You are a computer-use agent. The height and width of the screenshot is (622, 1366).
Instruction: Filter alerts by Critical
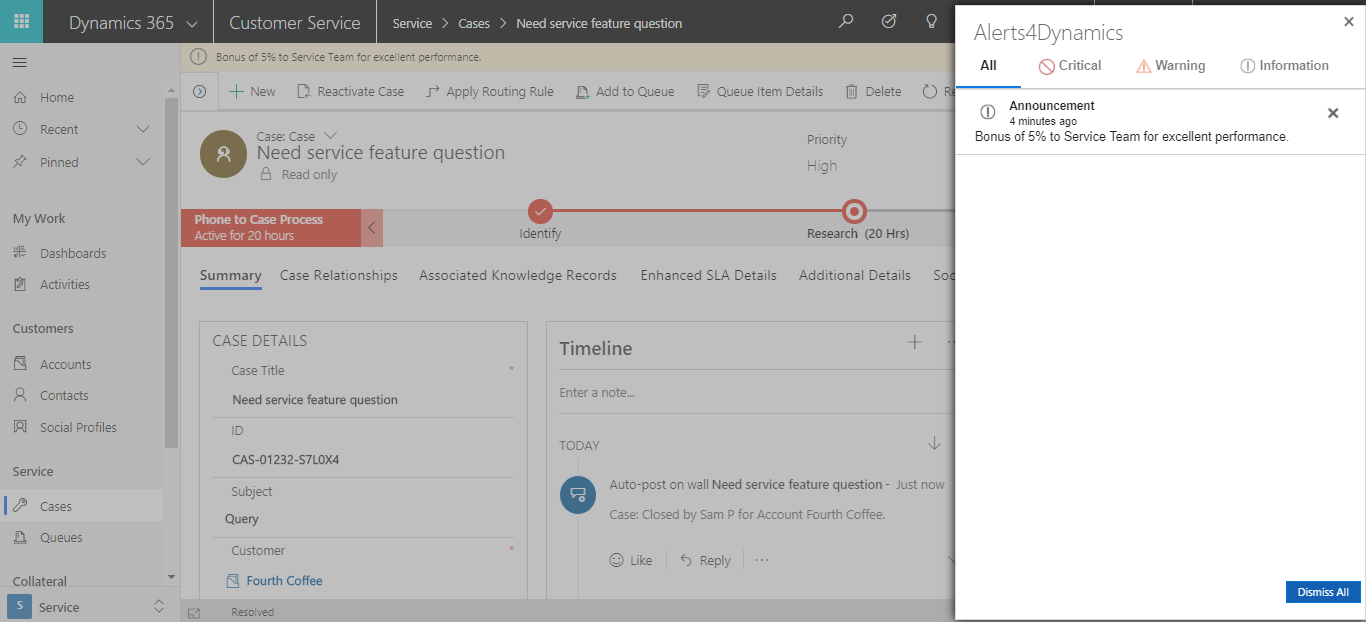point(1070,66)
